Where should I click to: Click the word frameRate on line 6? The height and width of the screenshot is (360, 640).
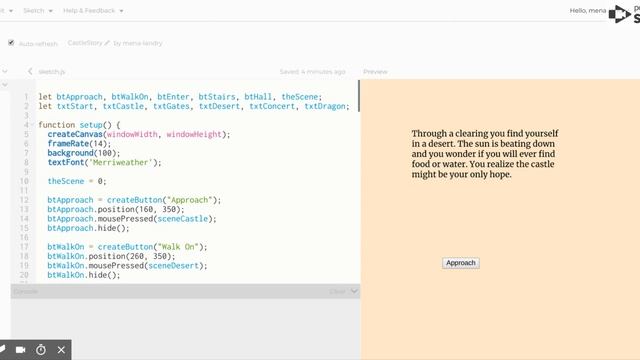[x=68, y=144]
